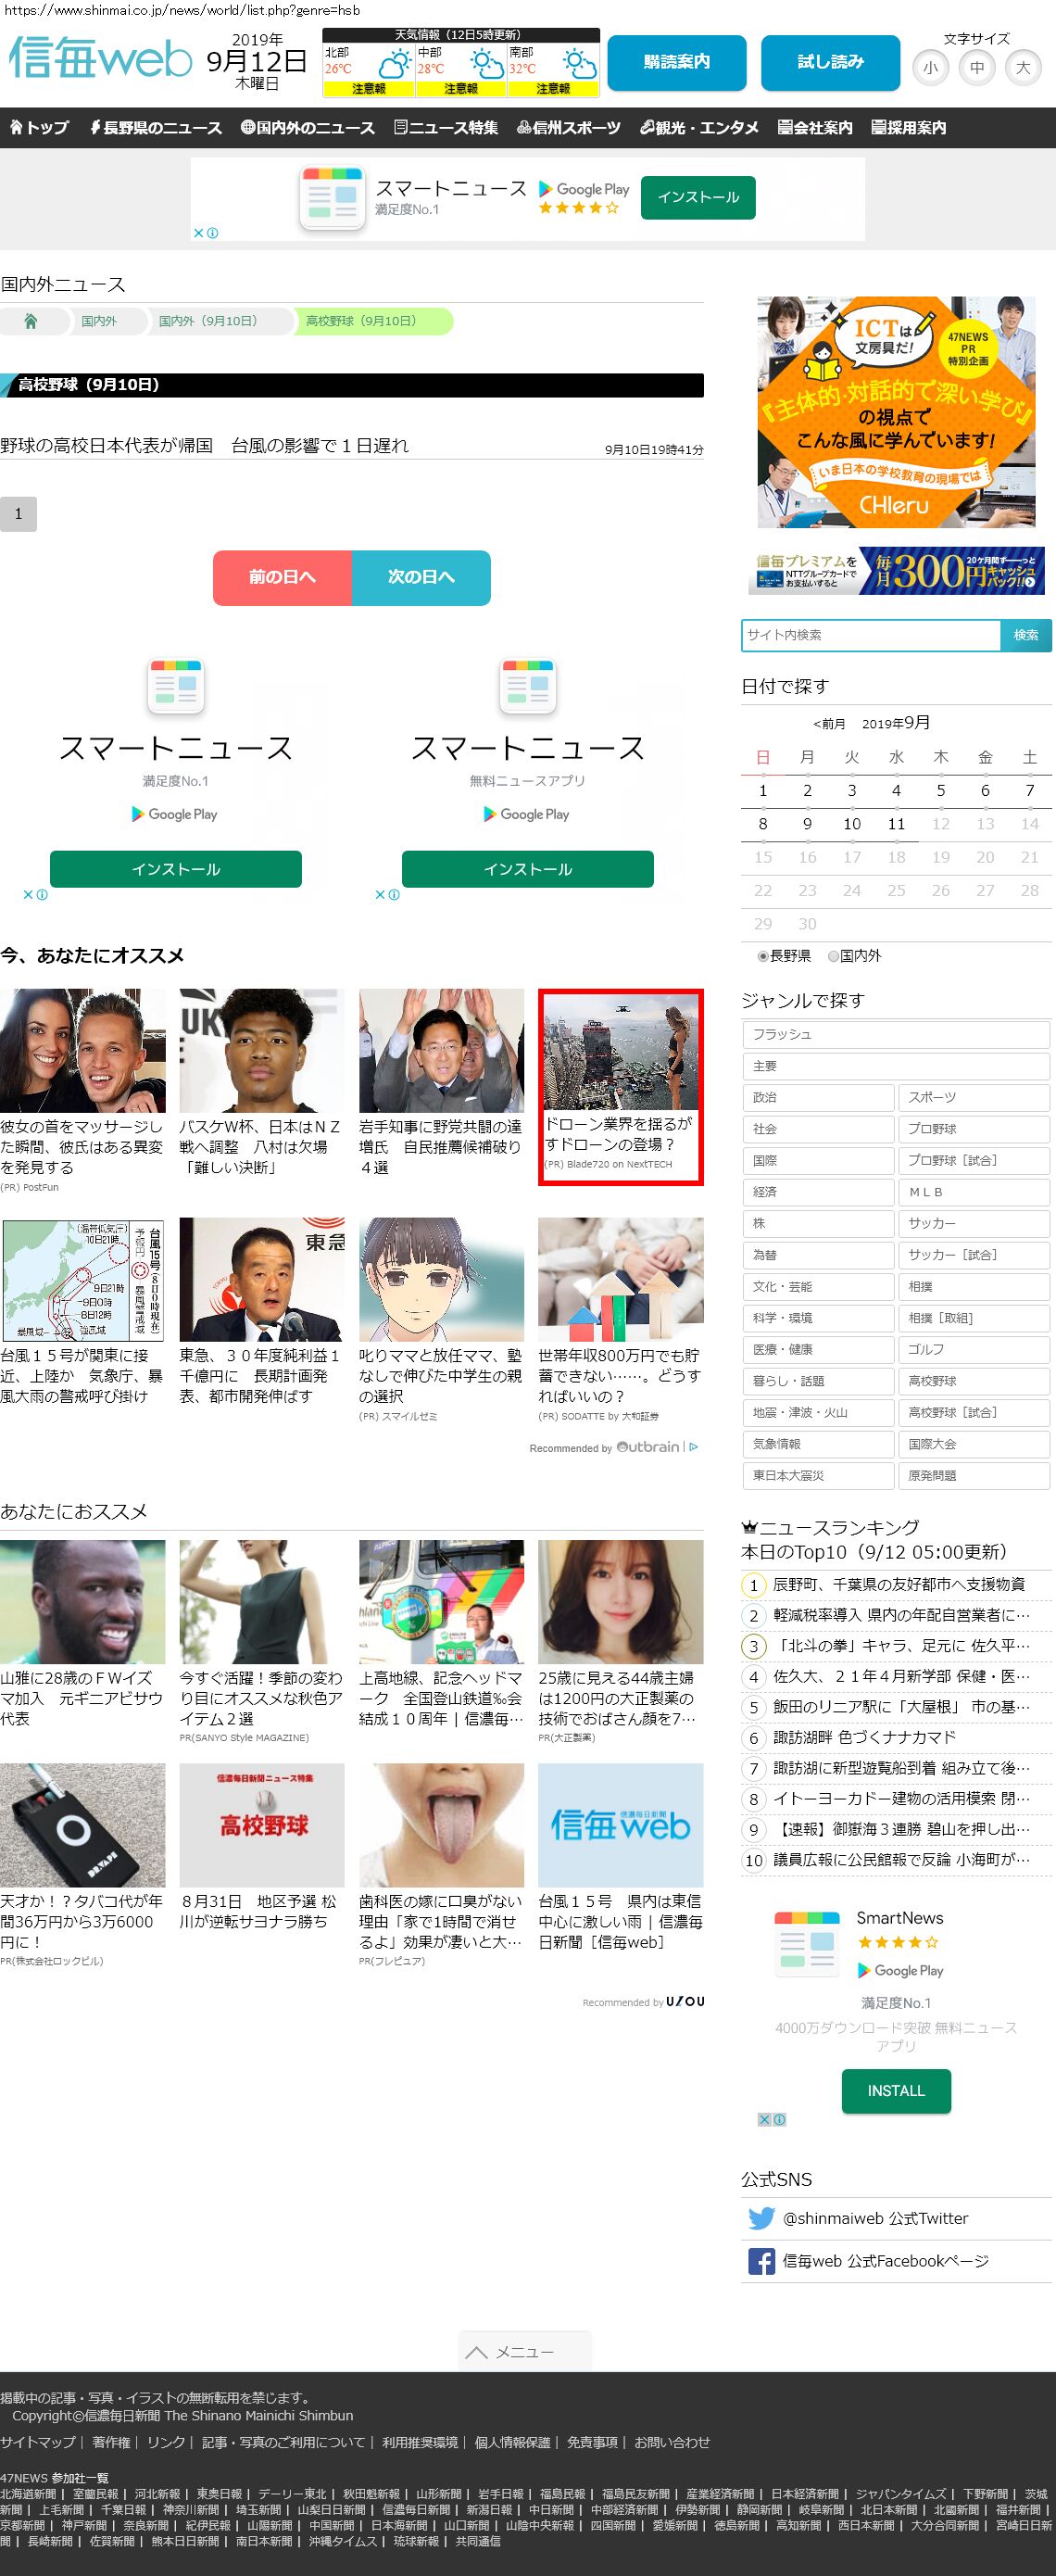Viewport: 1056px width, 2576px height.
Task: Open 国内外のニュース menu
Action: click(x=308, y=128)
